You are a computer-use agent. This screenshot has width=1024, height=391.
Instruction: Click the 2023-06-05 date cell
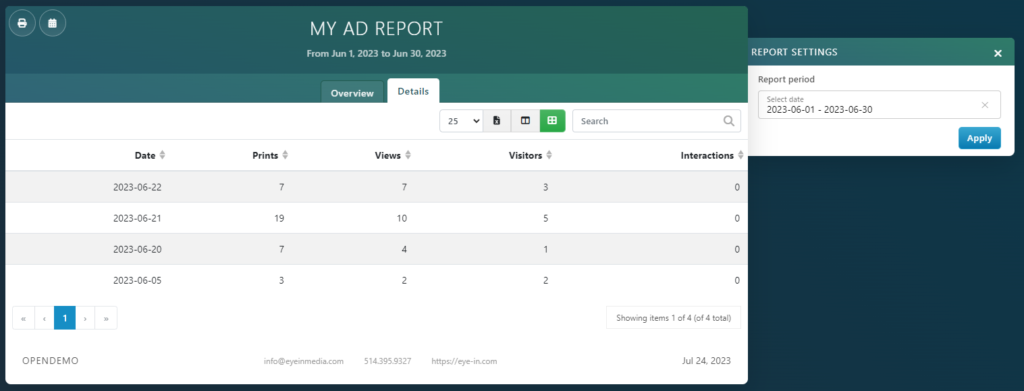pos(137,281)
